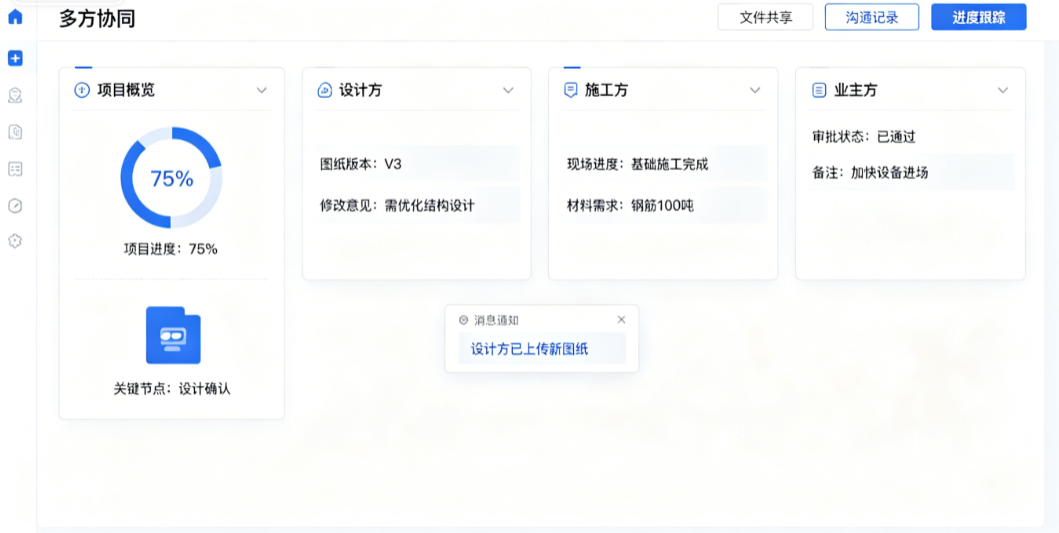The height and width of the screenshot is (533, 1059).
Task: Click the 项目进度：75% label
Action: pyautogui.click(x=170, y=249)
